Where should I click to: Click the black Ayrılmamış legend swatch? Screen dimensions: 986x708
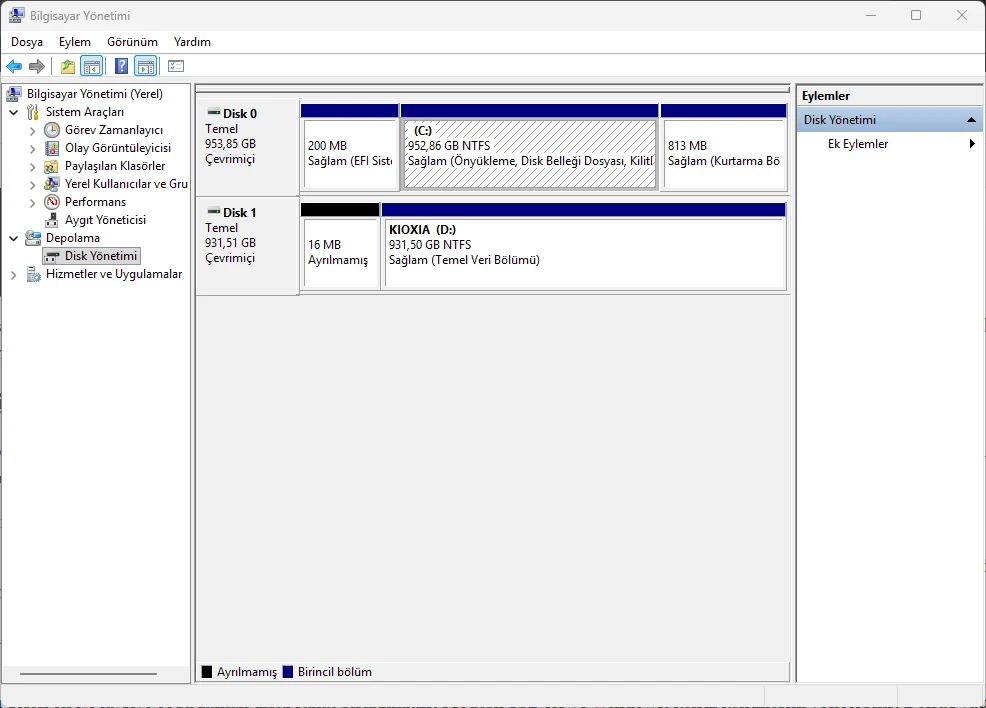tap(207, 672)
